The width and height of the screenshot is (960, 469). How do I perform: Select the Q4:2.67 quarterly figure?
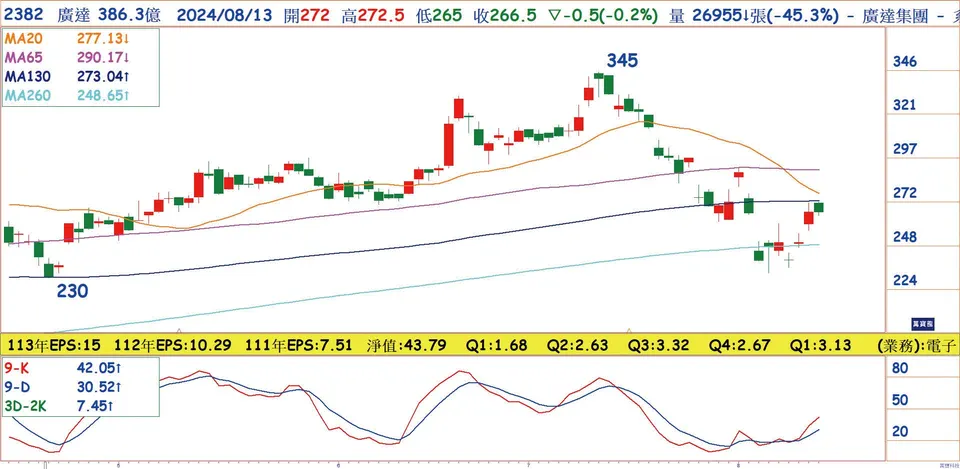tap(740, 345)
